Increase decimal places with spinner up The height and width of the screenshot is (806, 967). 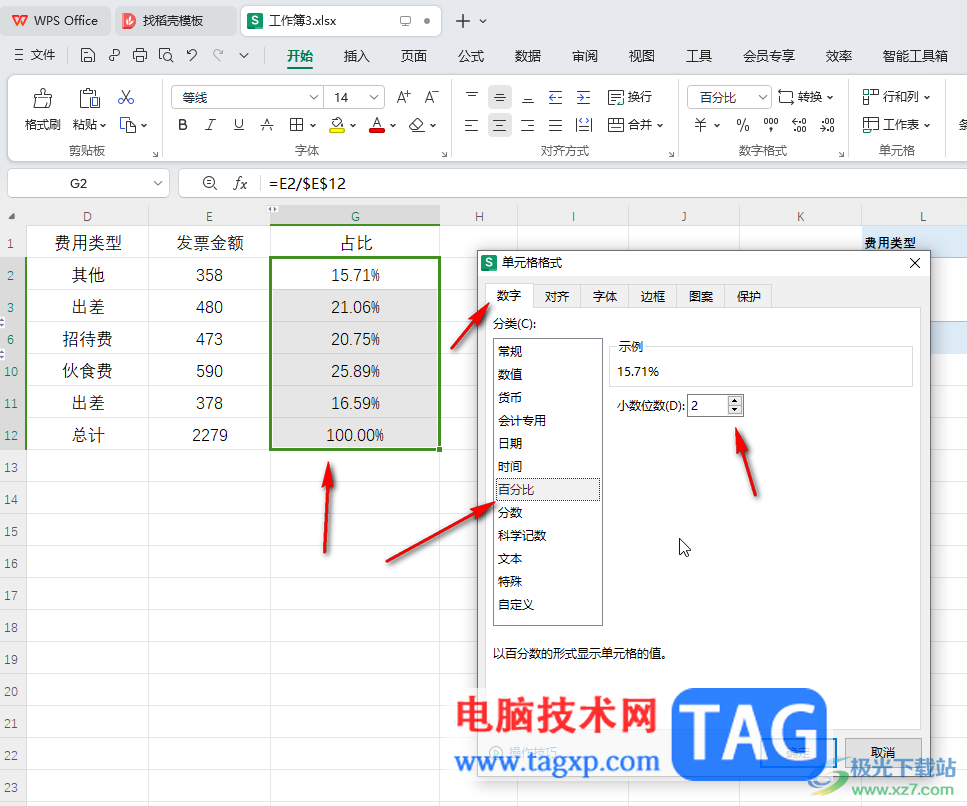point(735,401)
